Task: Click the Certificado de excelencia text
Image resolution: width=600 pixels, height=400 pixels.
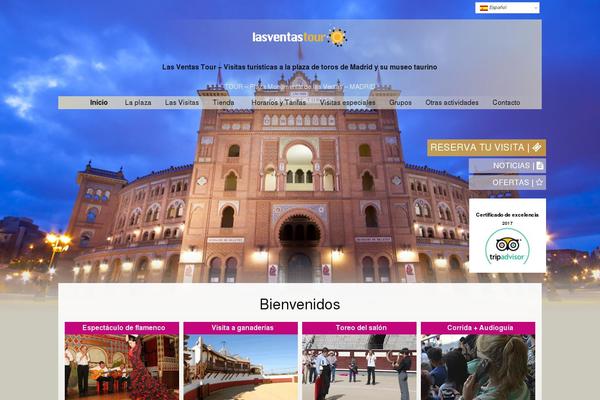Action: pyautogui.click(x=507, y=215)
